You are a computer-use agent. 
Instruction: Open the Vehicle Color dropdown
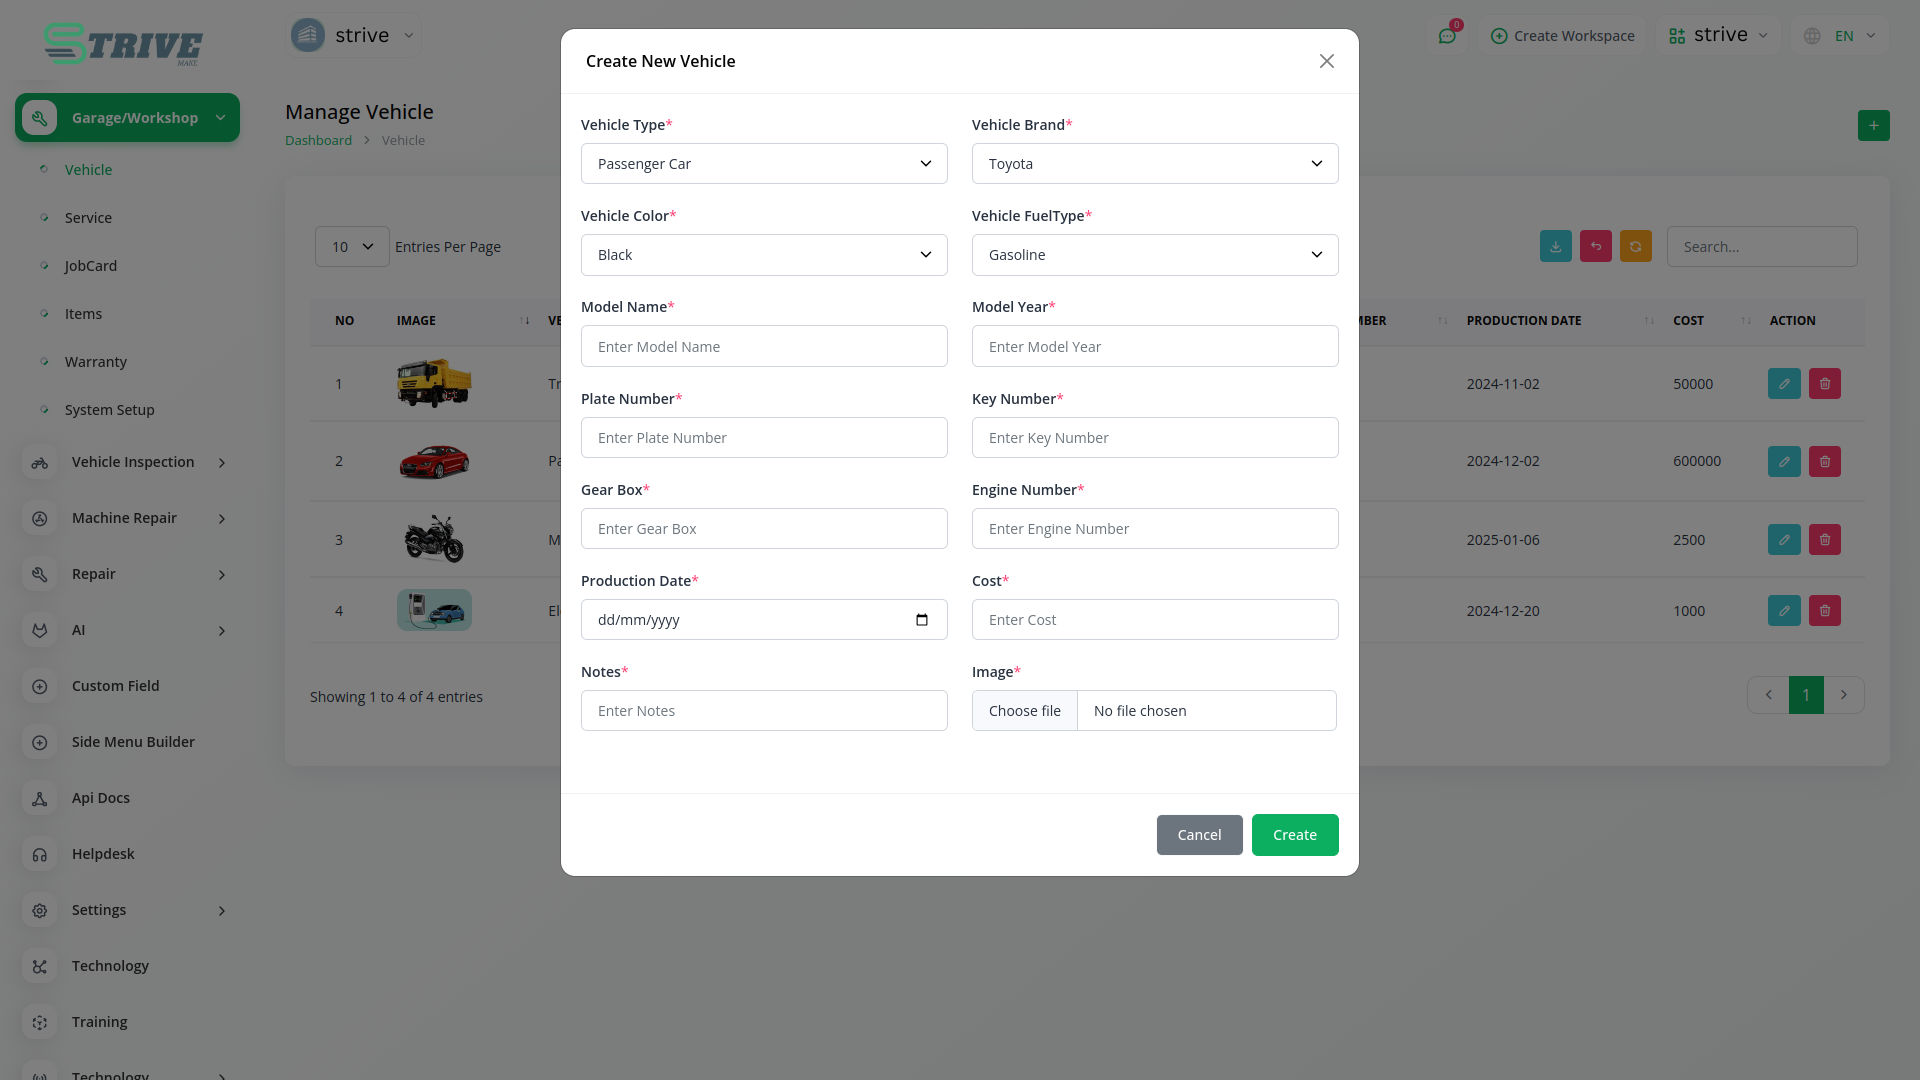(x=764, y=255)
